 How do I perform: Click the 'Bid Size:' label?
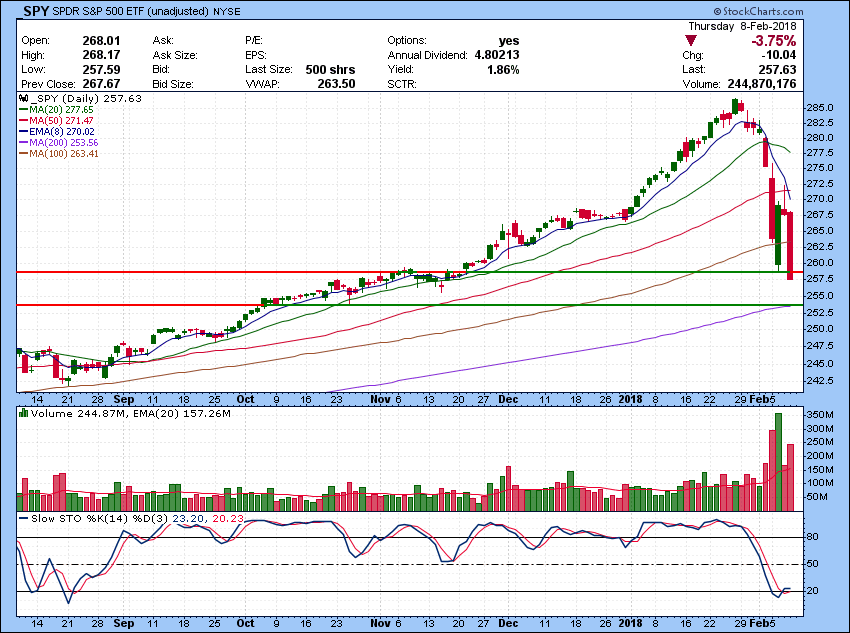coord(173,84)
